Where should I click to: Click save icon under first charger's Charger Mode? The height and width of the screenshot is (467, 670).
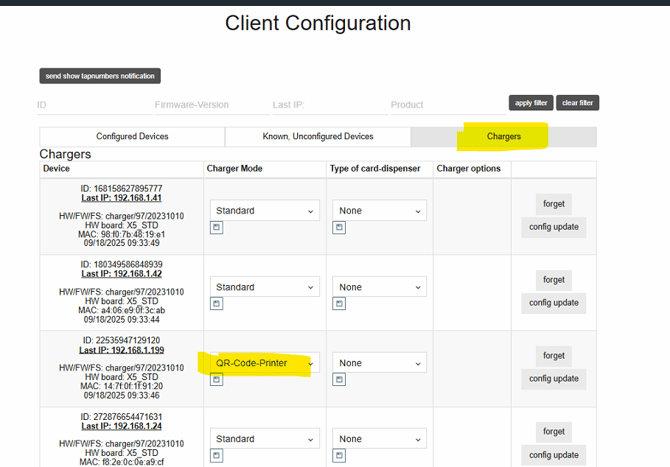216,228
